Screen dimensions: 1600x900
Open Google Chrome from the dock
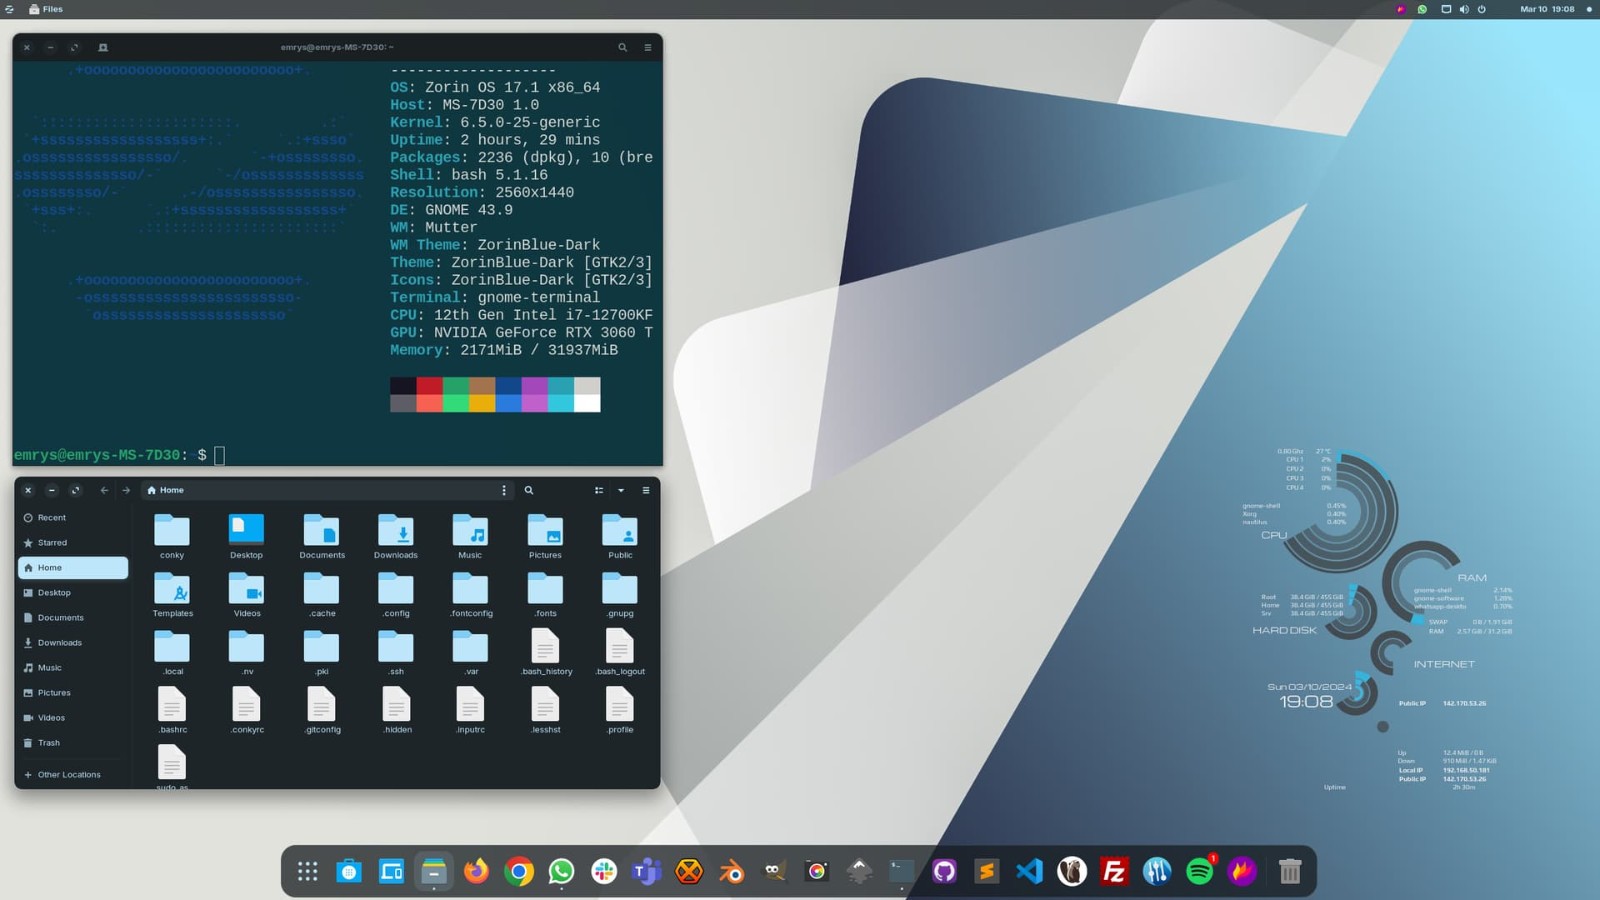519,872
